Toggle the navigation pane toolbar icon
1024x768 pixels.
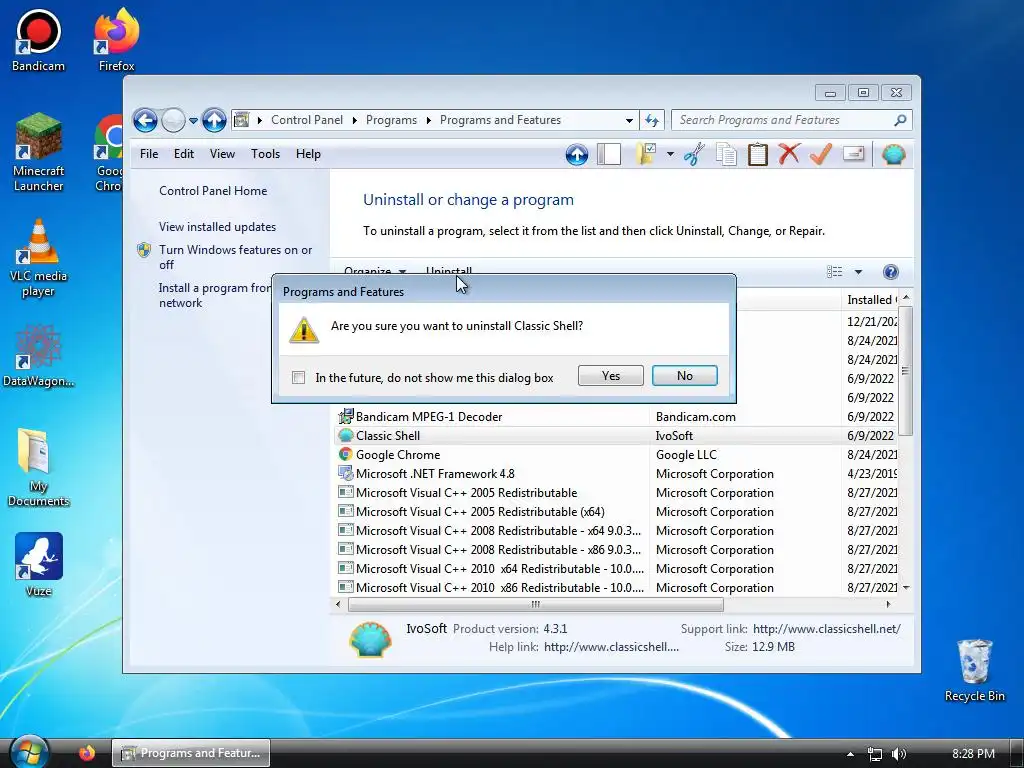tap(609, 155)
